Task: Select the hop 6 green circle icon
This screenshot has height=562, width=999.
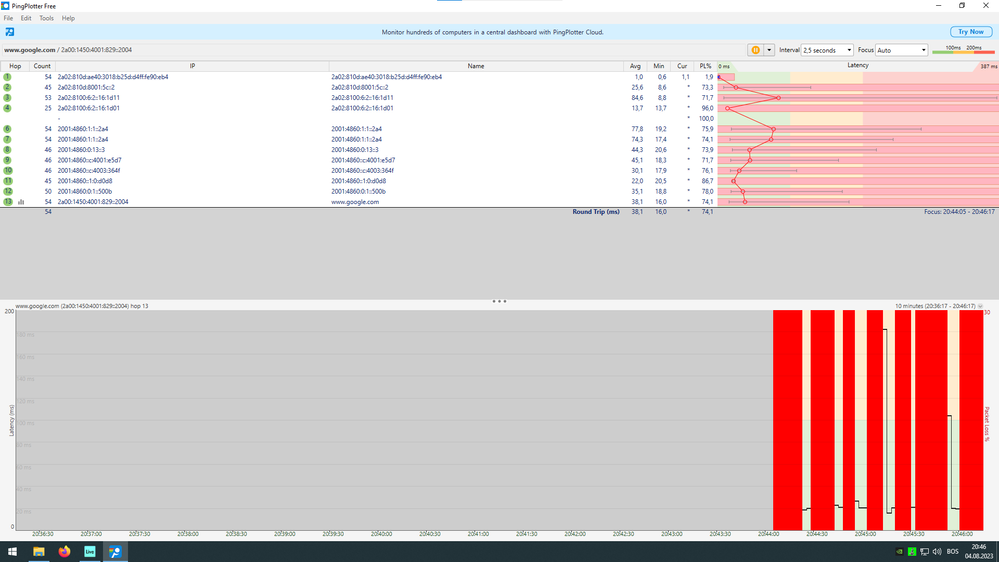Action: (8, 129)
